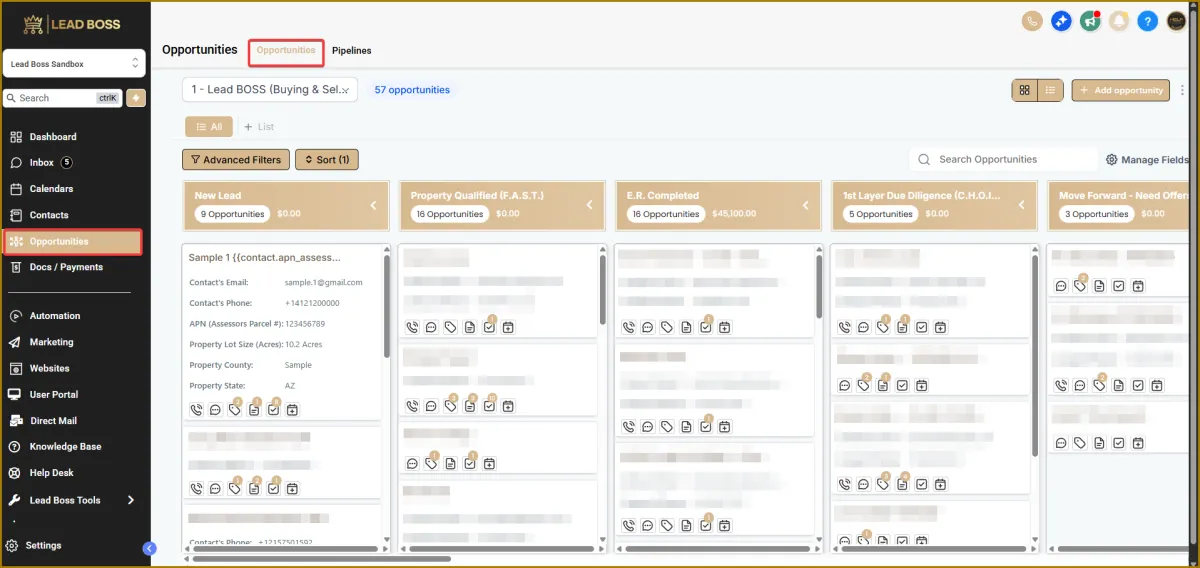Select the All smart list tab
1200x568 pixels.
(209, 127)
